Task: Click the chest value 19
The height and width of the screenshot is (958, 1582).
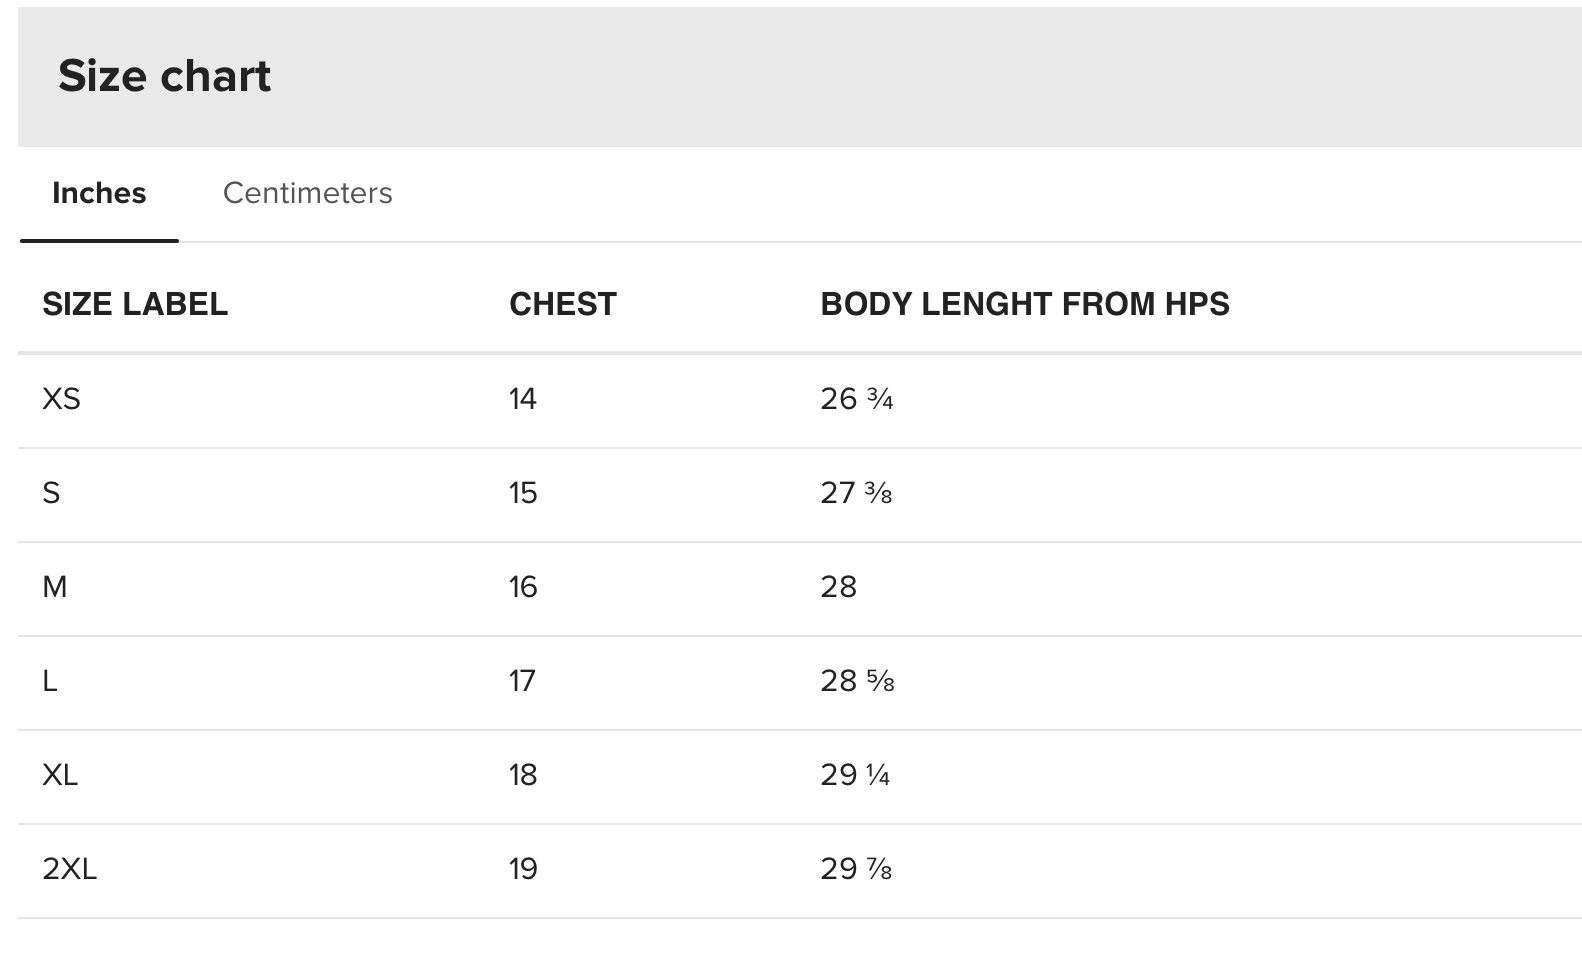Action: [x=523, y=869]
